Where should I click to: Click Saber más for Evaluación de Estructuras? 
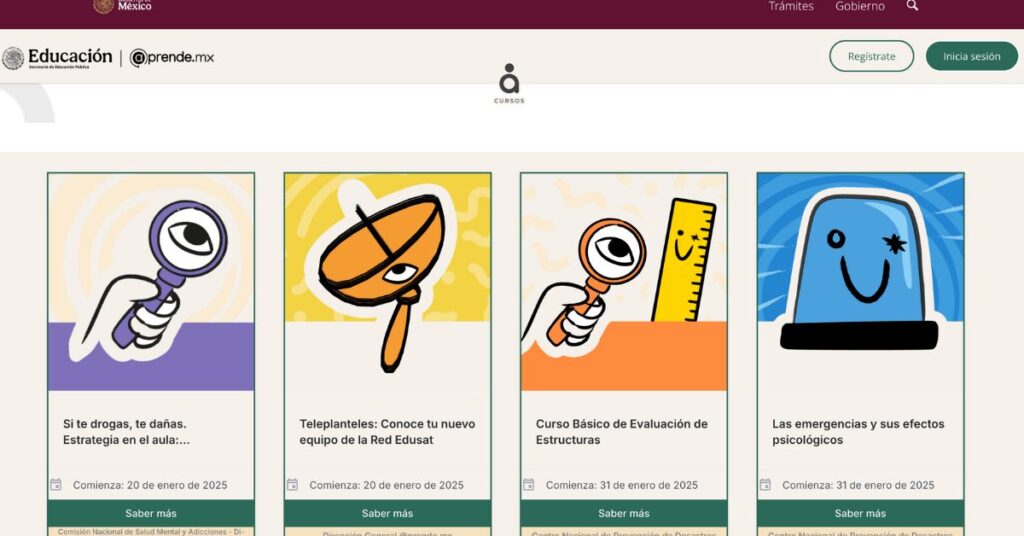pyautogui.click(x=624, y=513)
